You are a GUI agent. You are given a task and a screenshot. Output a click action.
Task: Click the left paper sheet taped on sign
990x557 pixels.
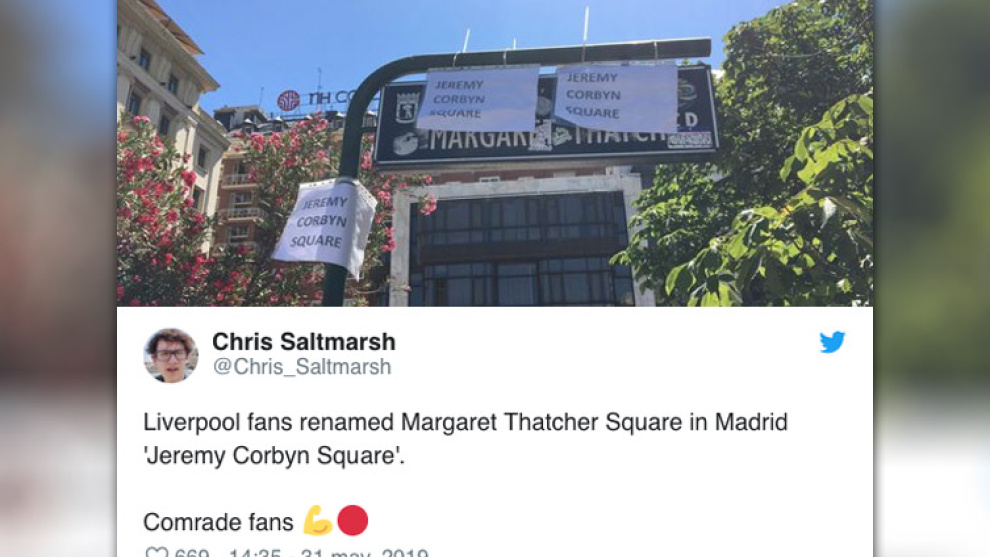478,98
